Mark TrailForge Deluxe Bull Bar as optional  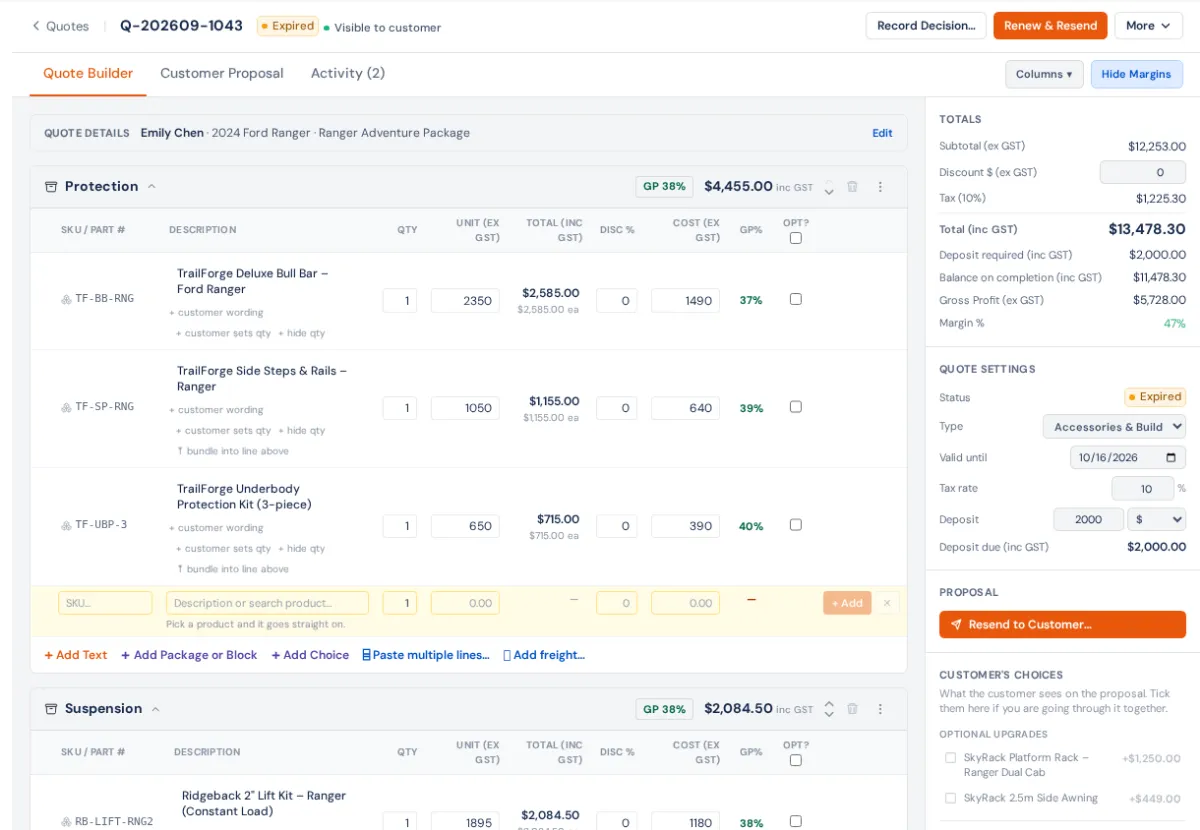[x=796, y=299]
